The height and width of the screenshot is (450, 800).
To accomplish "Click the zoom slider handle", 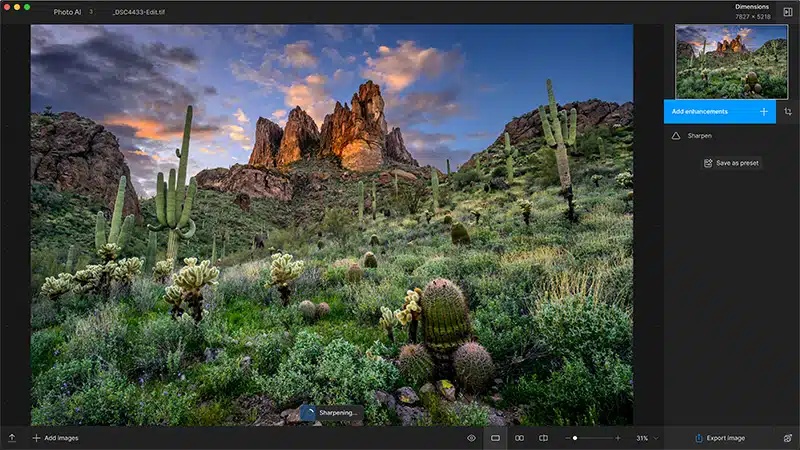I will [575, 438].
